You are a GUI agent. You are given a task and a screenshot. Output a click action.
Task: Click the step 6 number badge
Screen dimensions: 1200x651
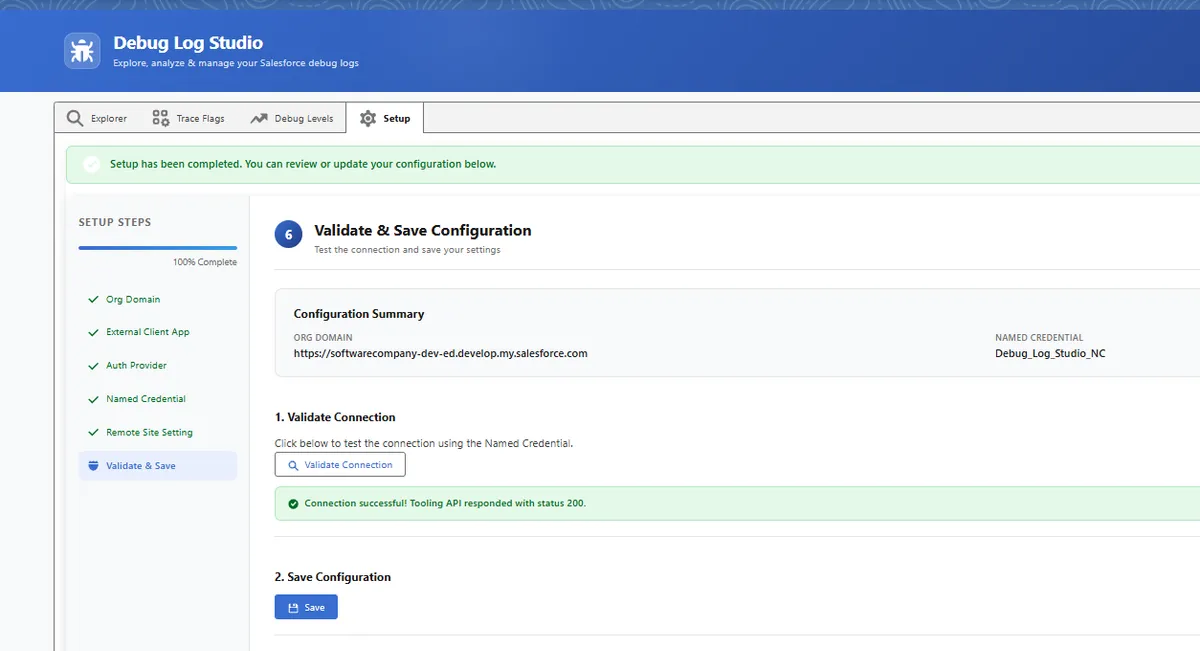coord(288,235)
